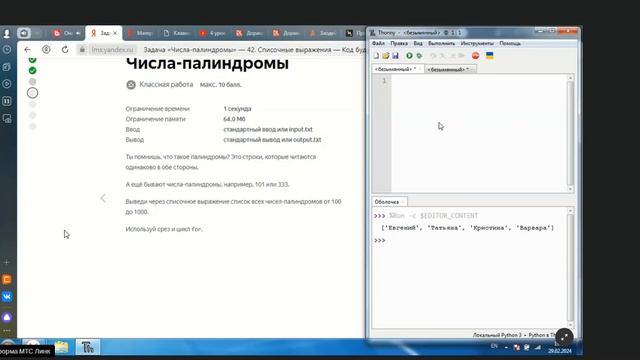Click the EN language indicator in tray
Image resolution: width=640 pixels, height=360 pixels.
494,346
